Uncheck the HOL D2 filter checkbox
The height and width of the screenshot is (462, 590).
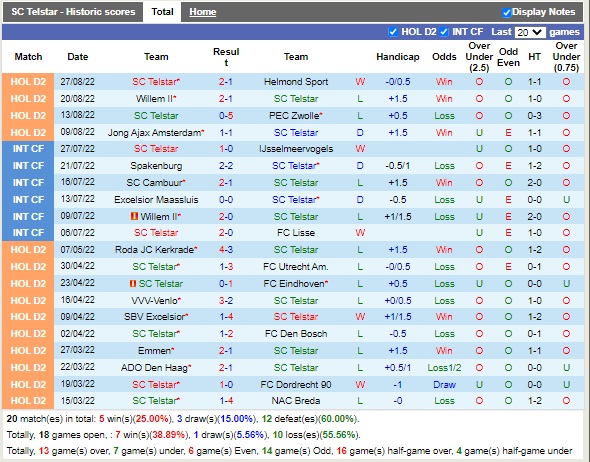click(x=393, y=32)
